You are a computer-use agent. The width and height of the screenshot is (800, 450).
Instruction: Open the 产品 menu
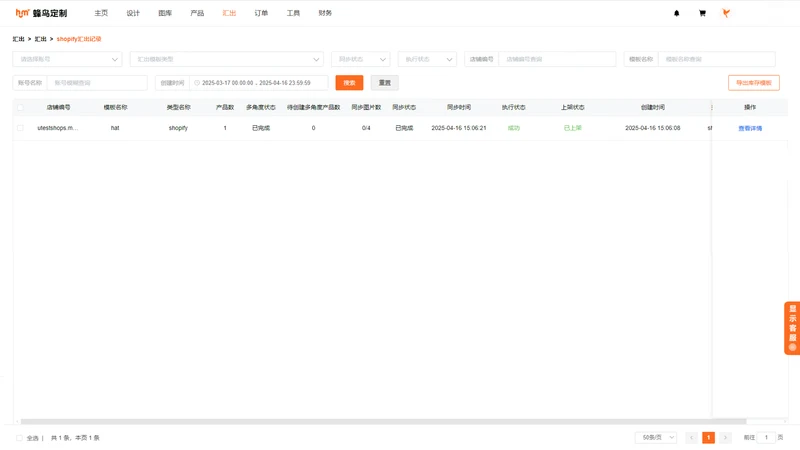[x=197, y=13]
